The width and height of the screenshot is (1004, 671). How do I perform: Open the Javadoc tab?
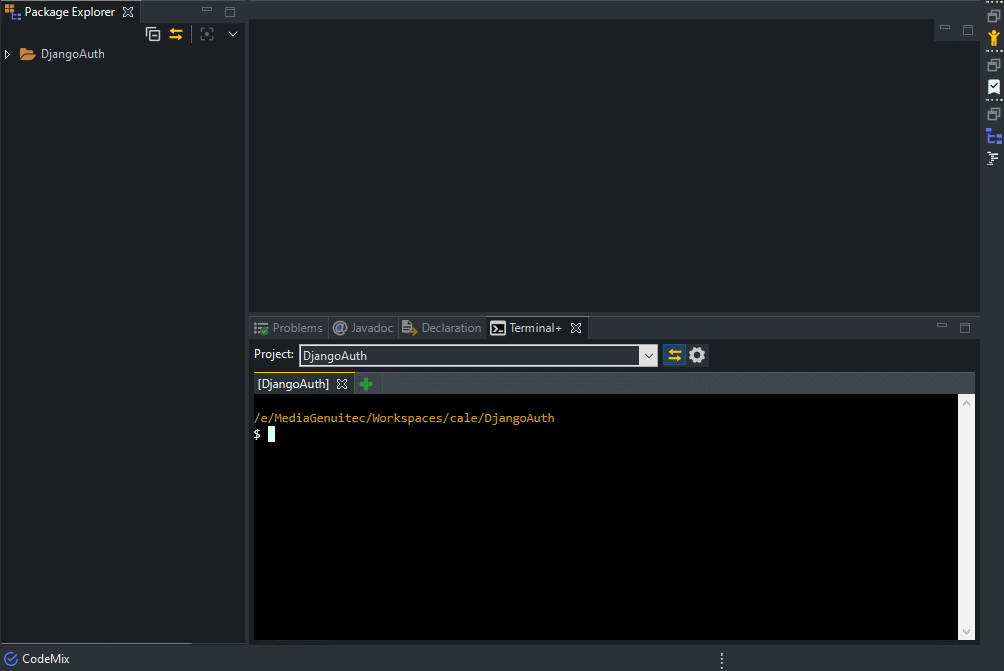(x=363, y=328)
